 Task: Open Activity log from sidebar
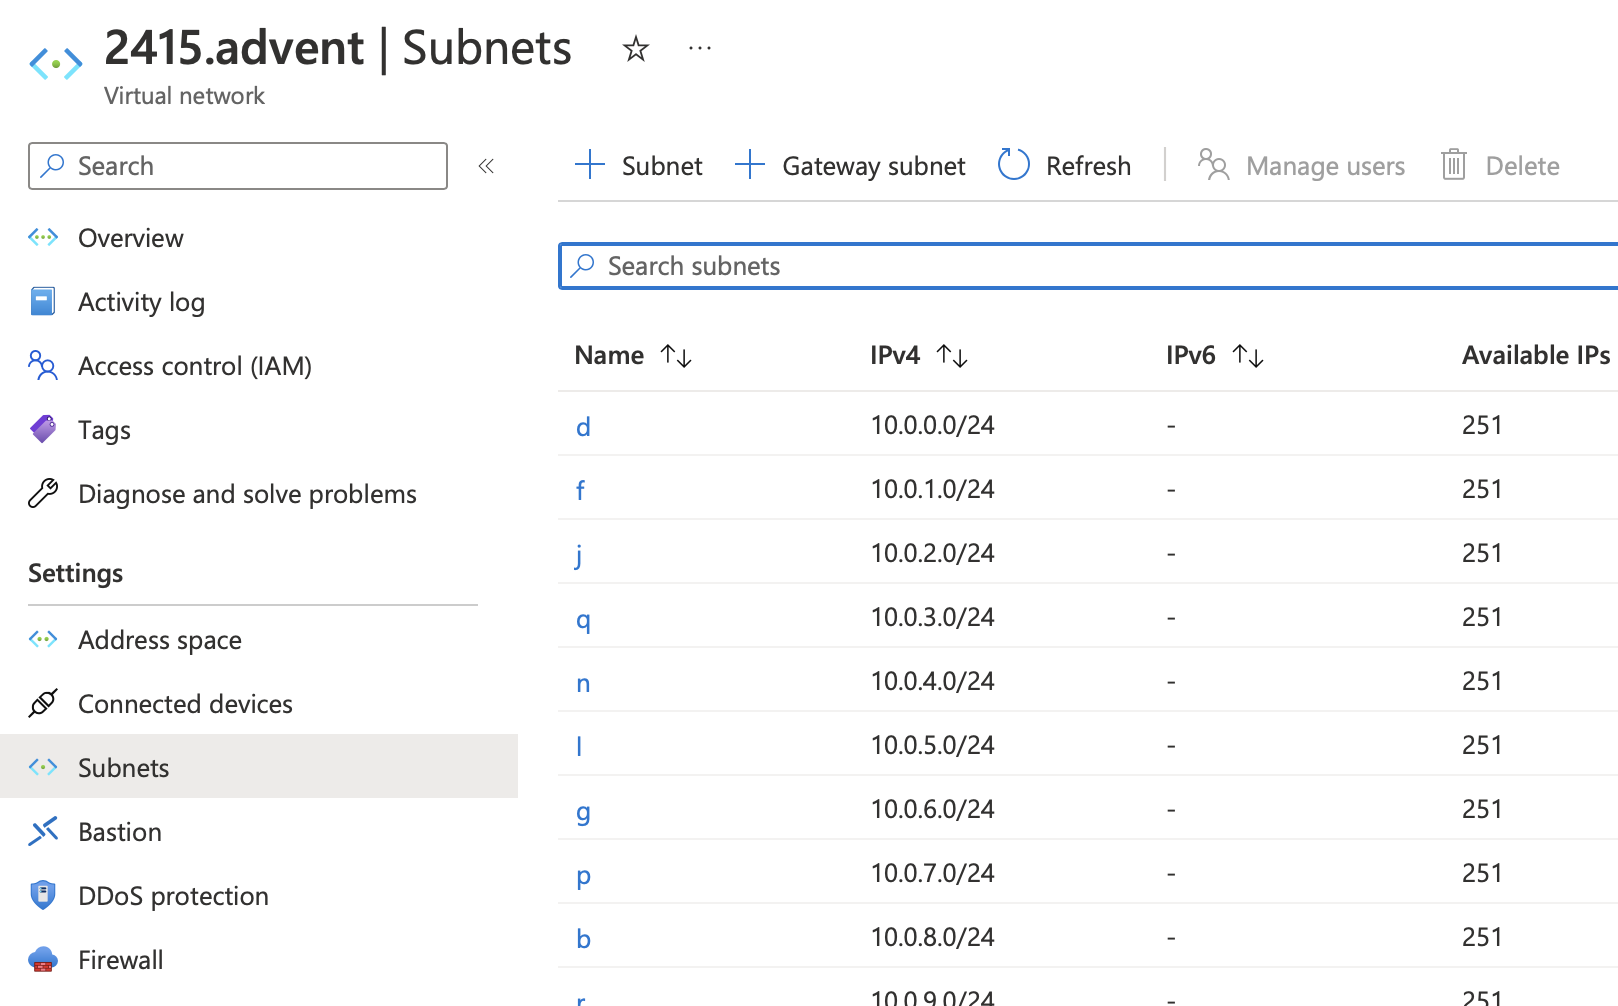tap(141, 302)
